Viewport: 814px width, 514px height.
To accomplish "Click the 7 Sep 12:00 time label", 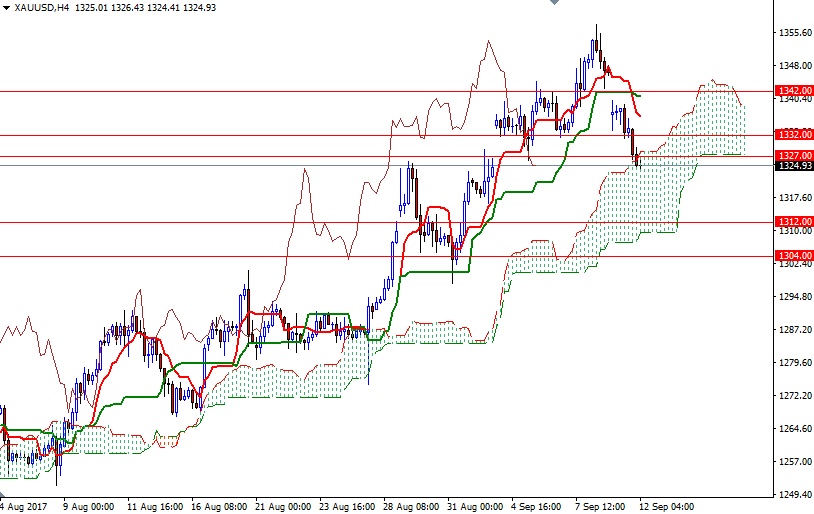I will [x=601, y=506].
